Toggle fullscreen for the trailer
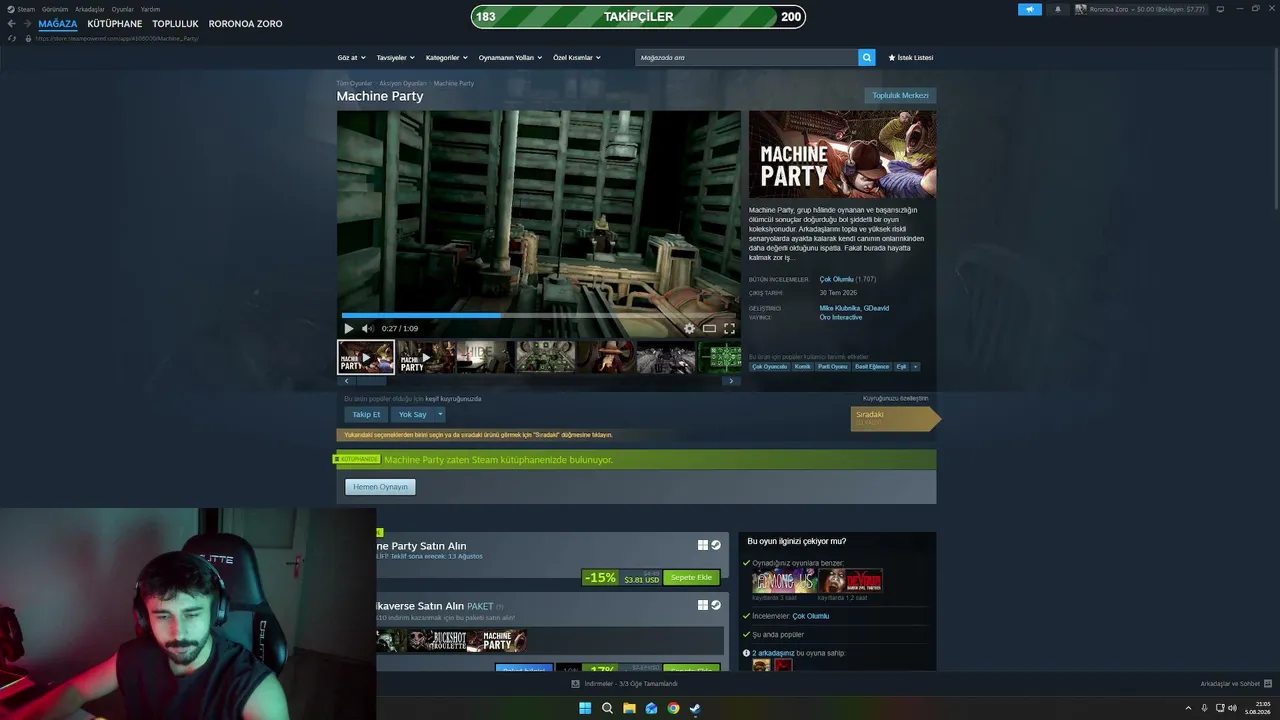 (x=729, y=328)
